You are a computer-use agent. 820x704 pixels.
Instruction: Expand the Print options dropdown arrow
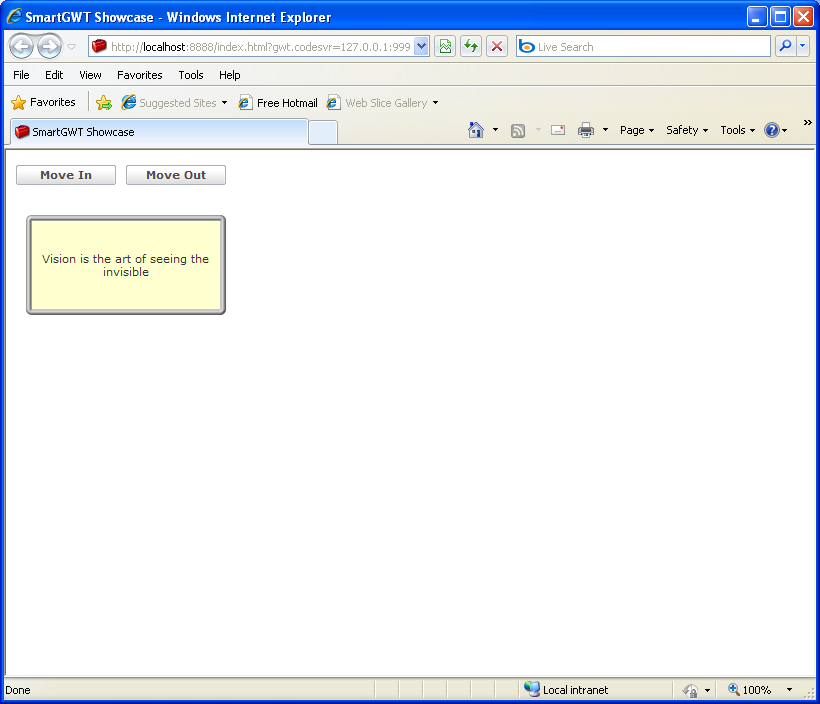[x=605, y=130]
